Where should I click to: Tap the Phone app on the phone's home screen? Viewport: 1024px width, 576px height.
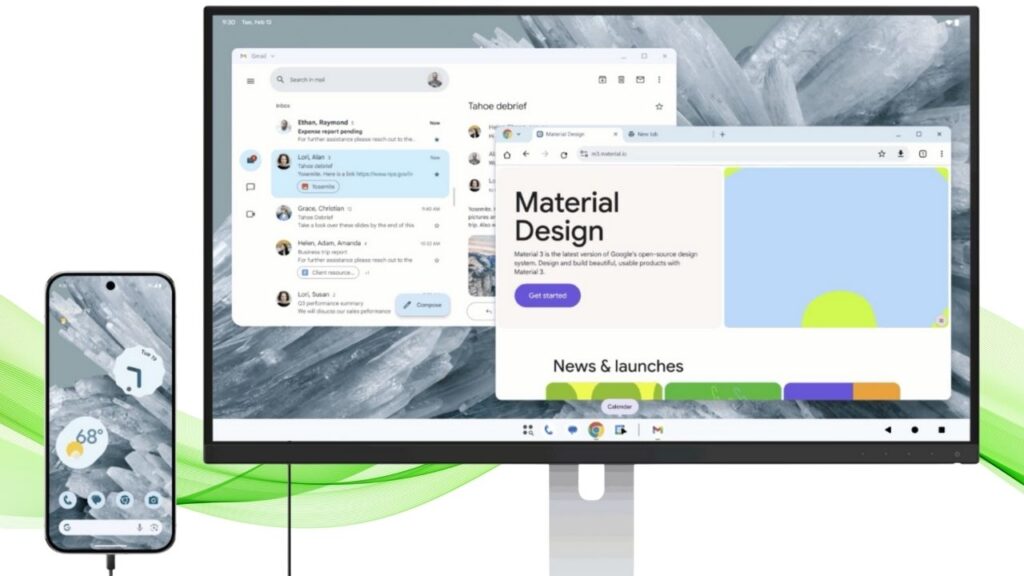pyautogui.click(x=67, y=500)
